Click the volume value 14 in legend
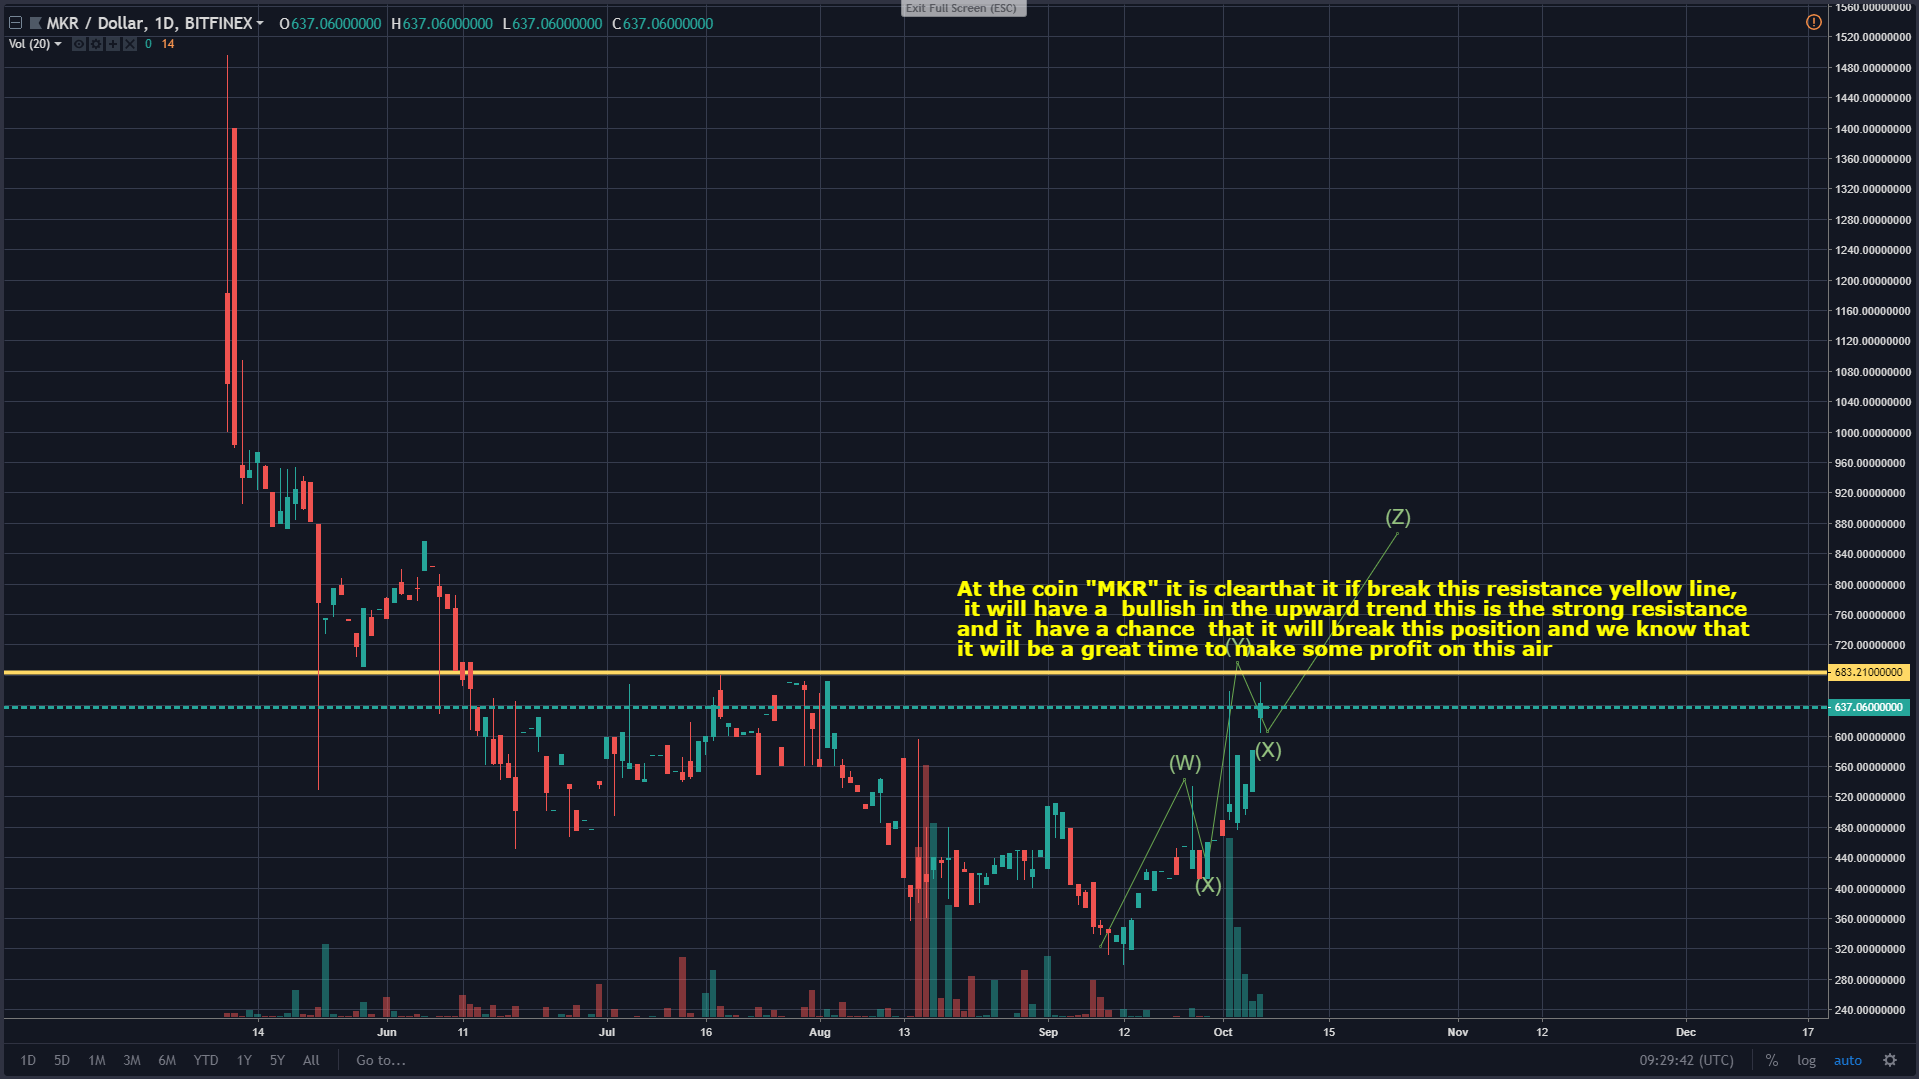Image resolution: width=1919 pixels, height=1079 pixels. [168, 44]
